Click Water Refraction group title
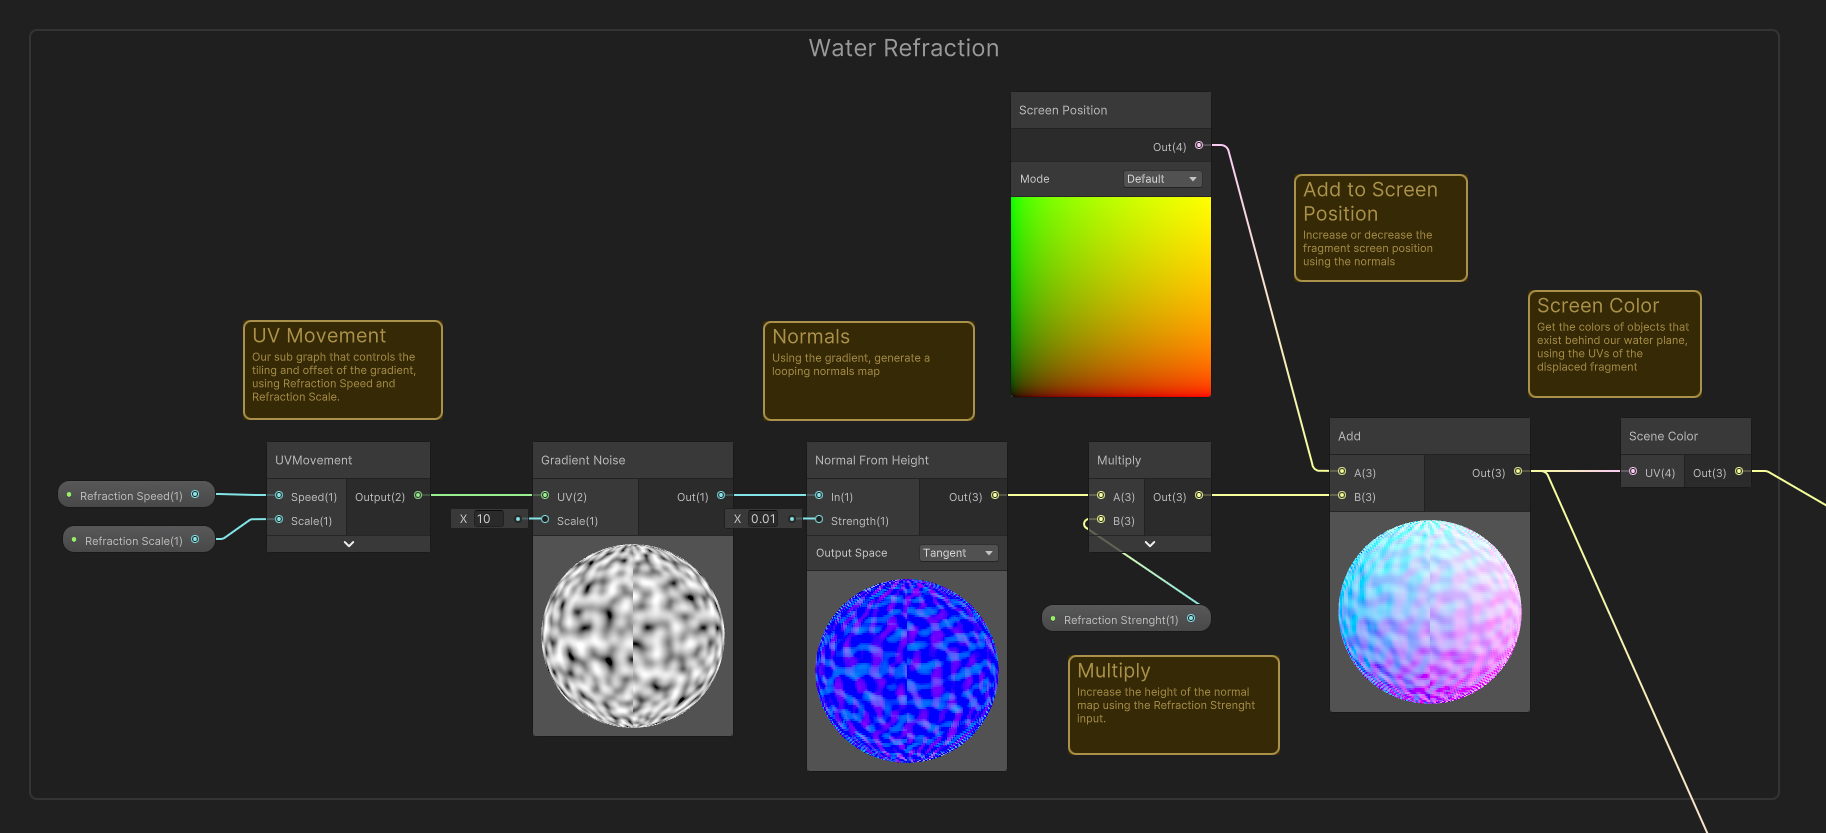The height and width of the screenshot is (833, 1826). [904, 48]
